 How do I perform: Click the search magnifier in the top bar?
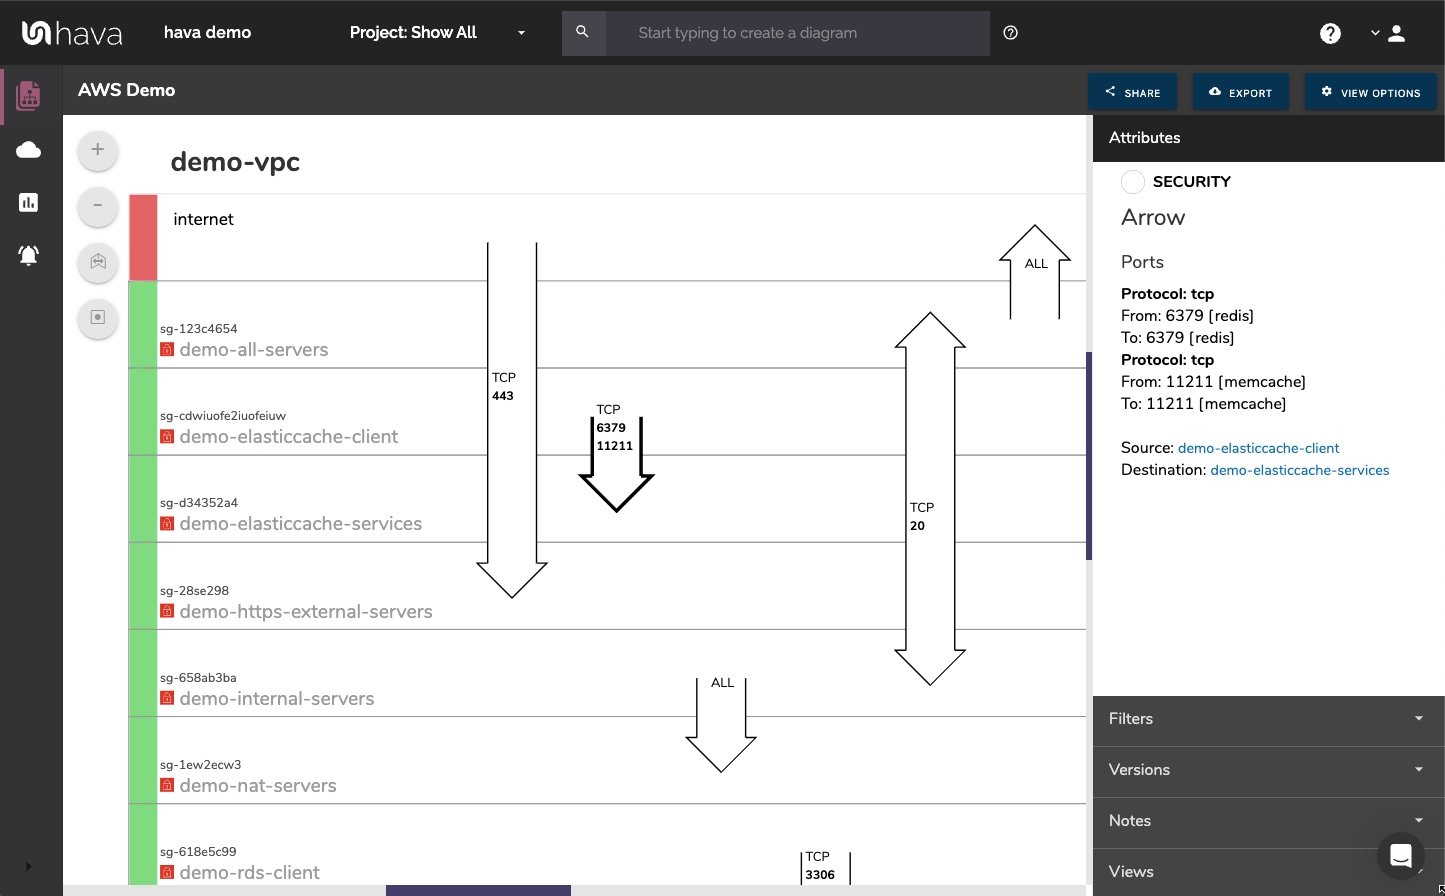(583, 32)
